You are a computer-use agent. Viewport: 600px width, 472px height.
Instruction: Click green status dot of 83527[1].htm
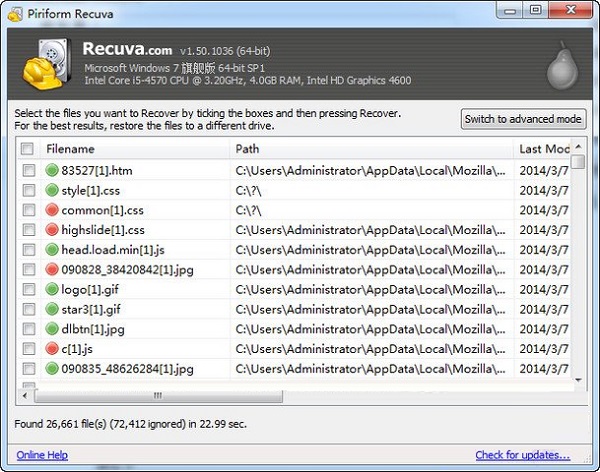coord(52,170)
